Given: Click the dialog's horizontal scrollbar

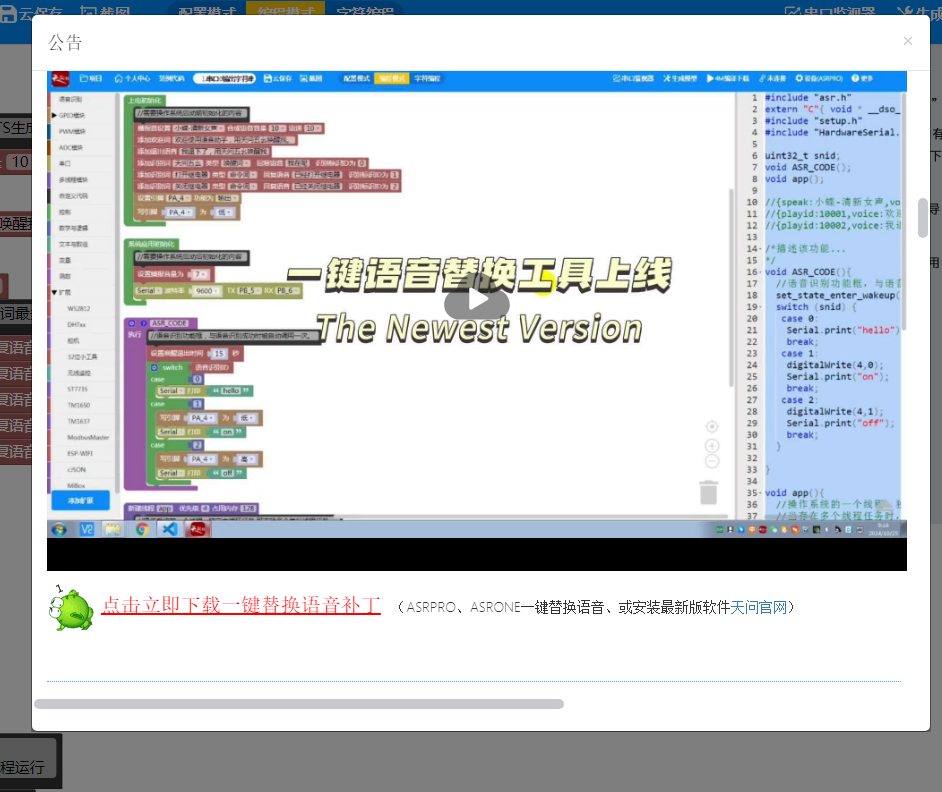Looking at the screenshot, I should click(x=298, y=704).
